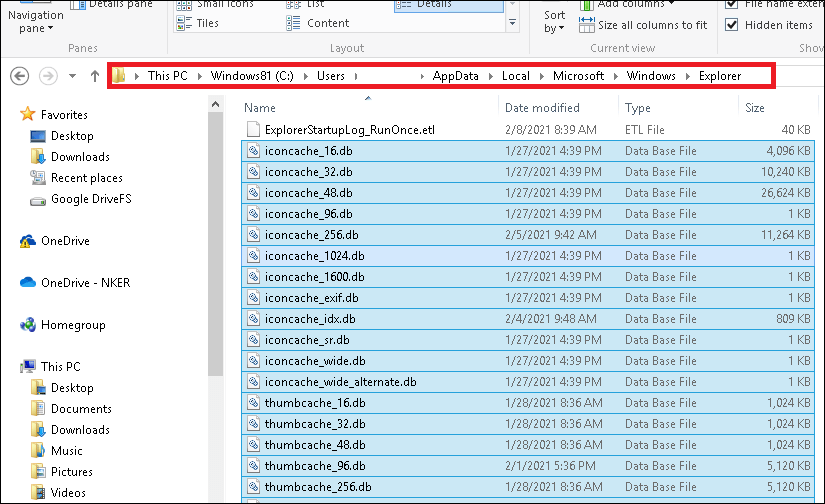
Task: Expand the Navigation pane dropdown
Action: (x=35, y=22)
